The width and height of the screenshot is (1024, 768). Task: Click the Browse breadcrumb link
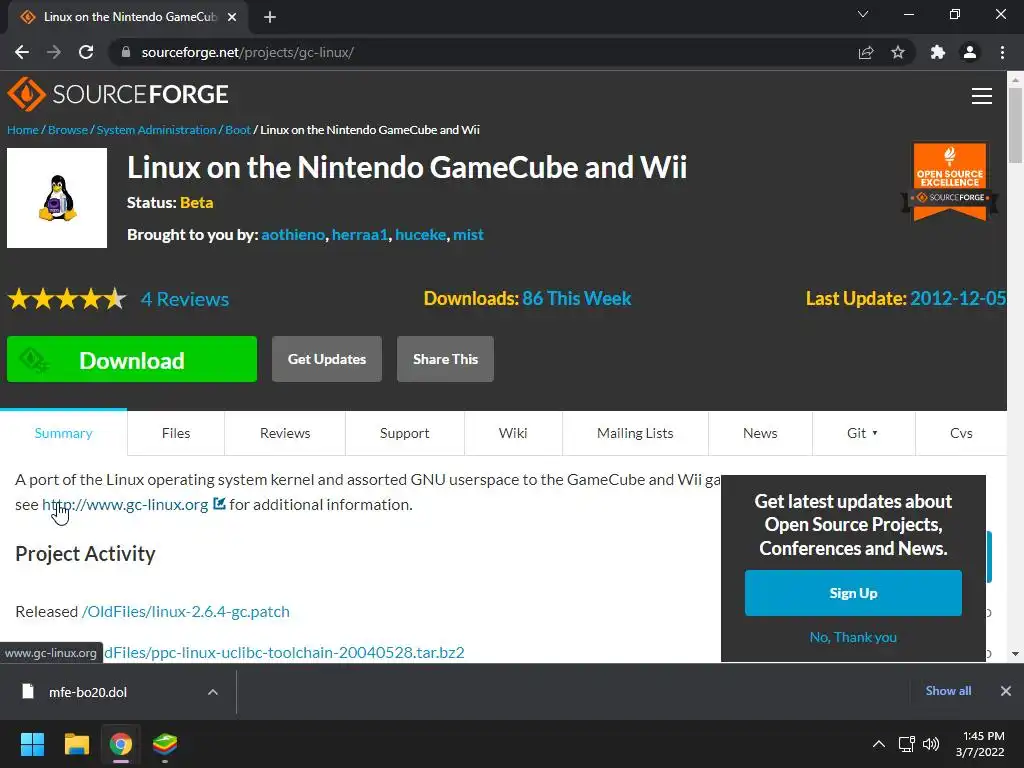pyautogui.click(x=68, y=130)
